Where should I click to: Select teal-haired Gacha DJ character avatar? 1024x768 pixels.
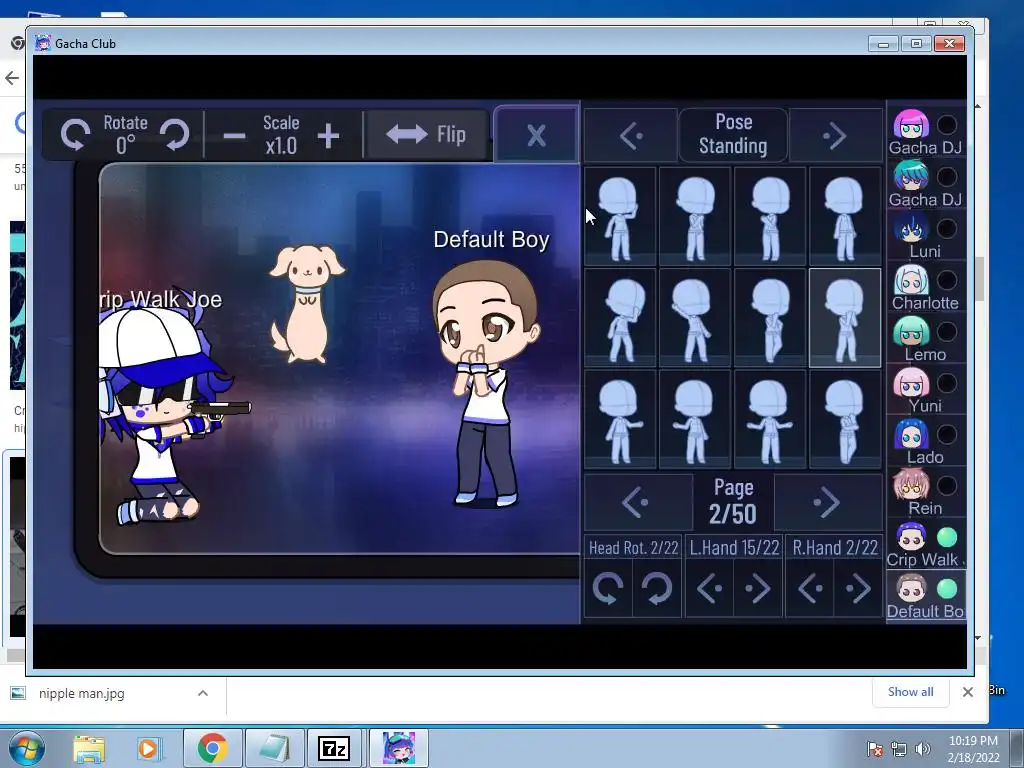(911, 177)
